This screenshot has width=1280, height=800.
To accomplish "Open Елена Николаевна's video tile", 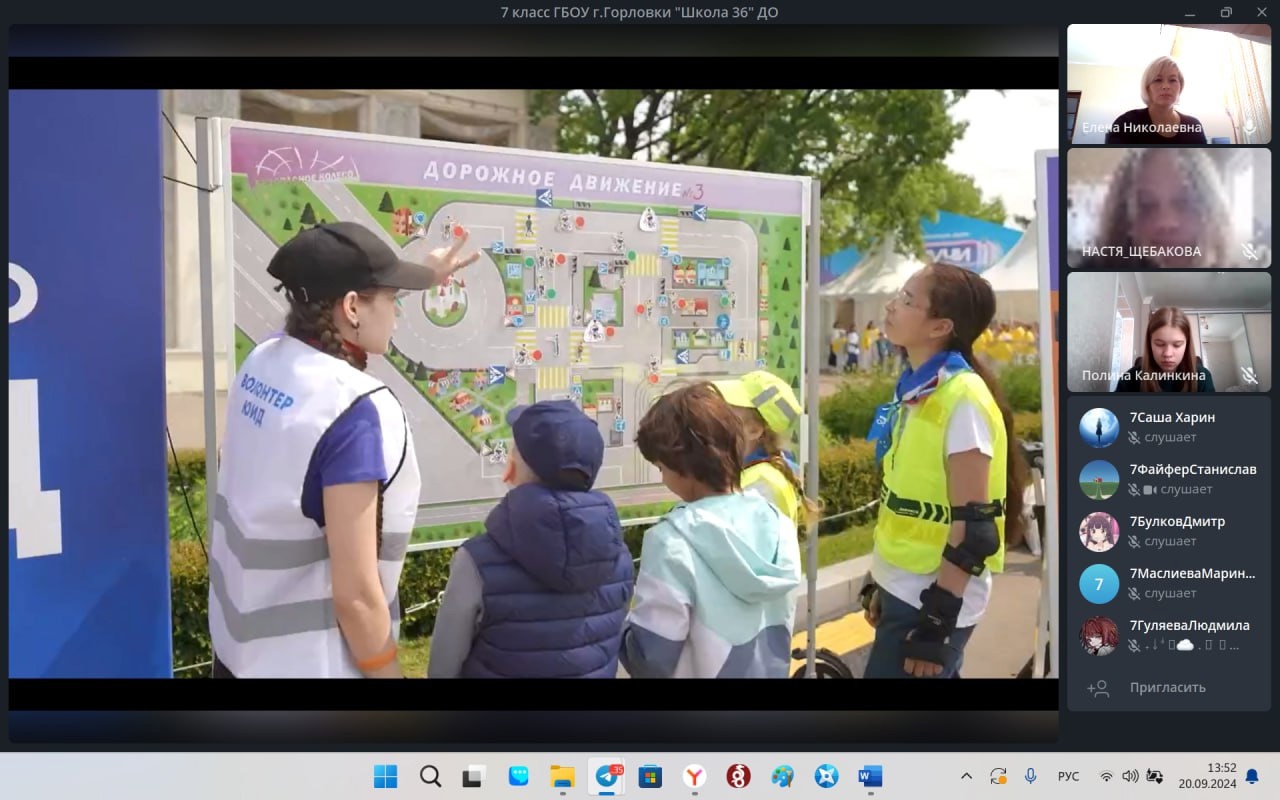I will pyautogui.click(x=1169, y=84).
